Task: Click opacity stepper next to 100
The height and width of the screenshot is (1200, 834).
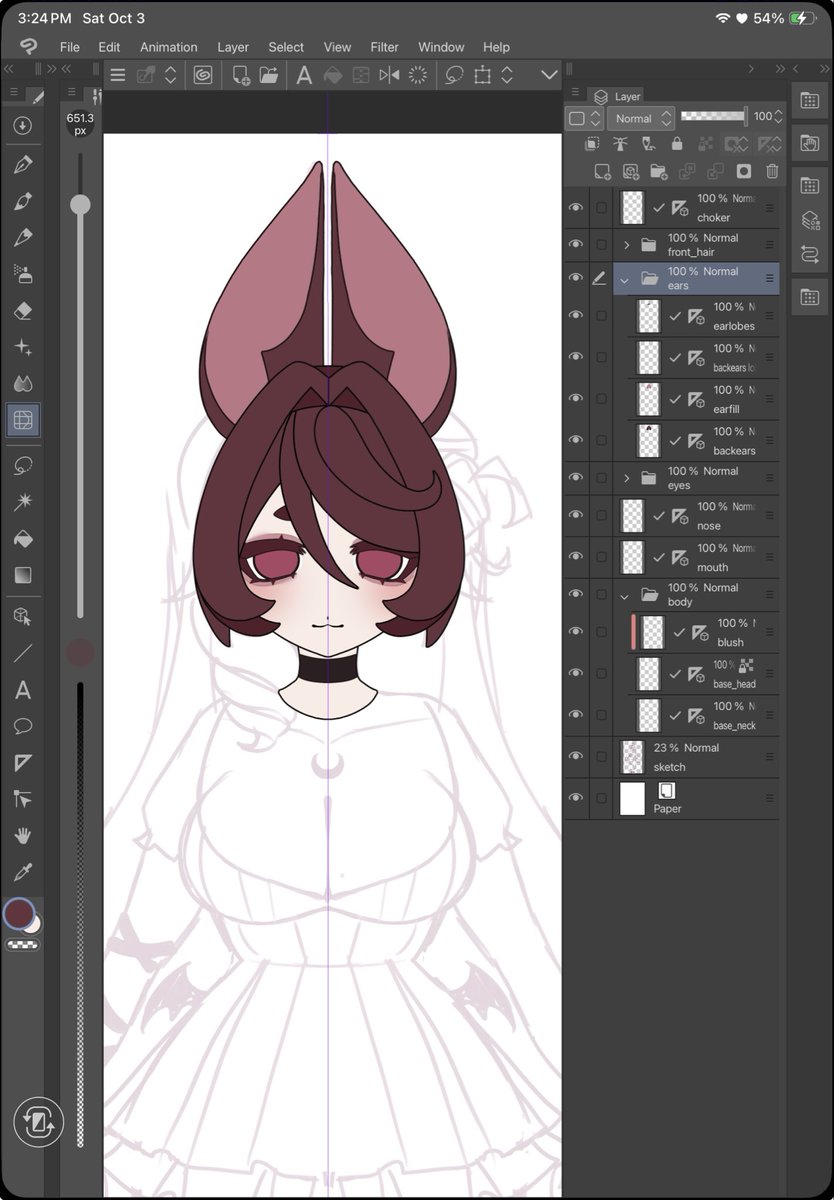Action: pyautogui.click(x=779, y=117)
